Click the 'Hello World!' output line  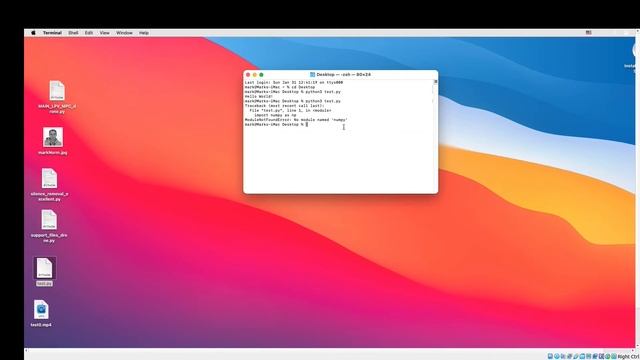click(x=259, y=96)
